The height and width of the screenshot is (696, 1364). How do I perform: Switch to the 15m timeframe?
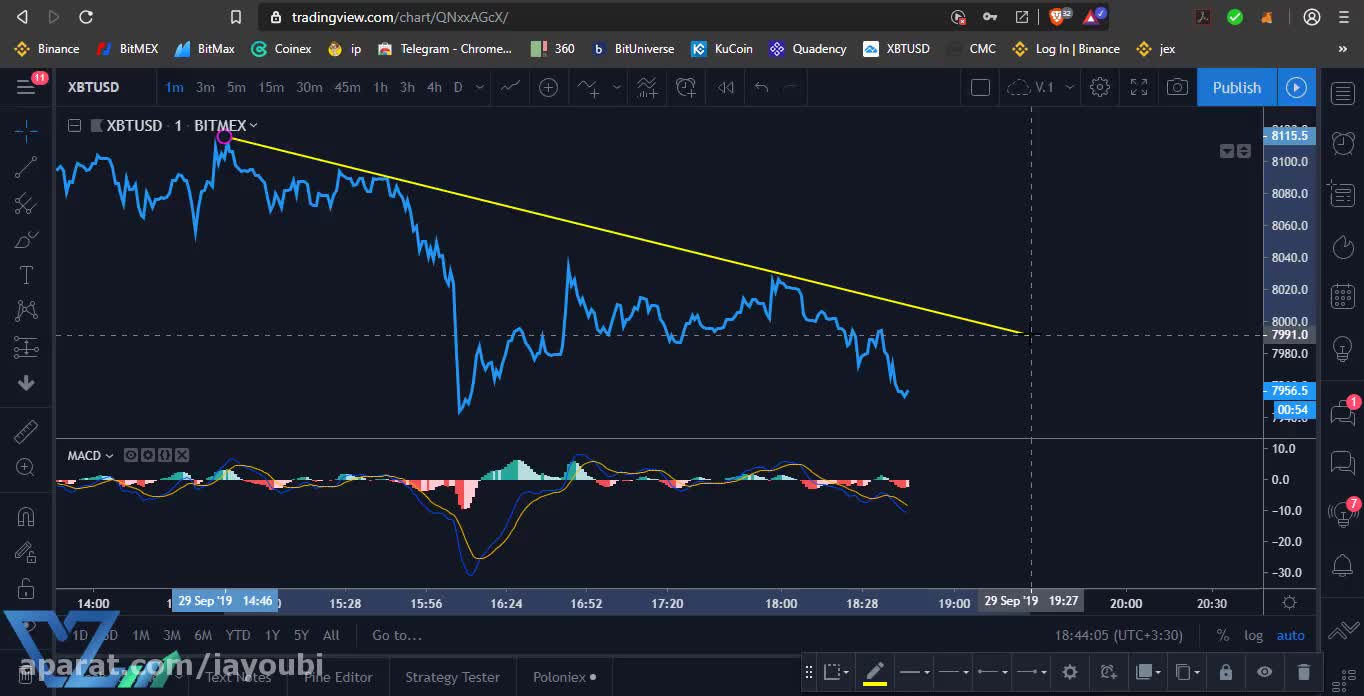tap(271, 88)
